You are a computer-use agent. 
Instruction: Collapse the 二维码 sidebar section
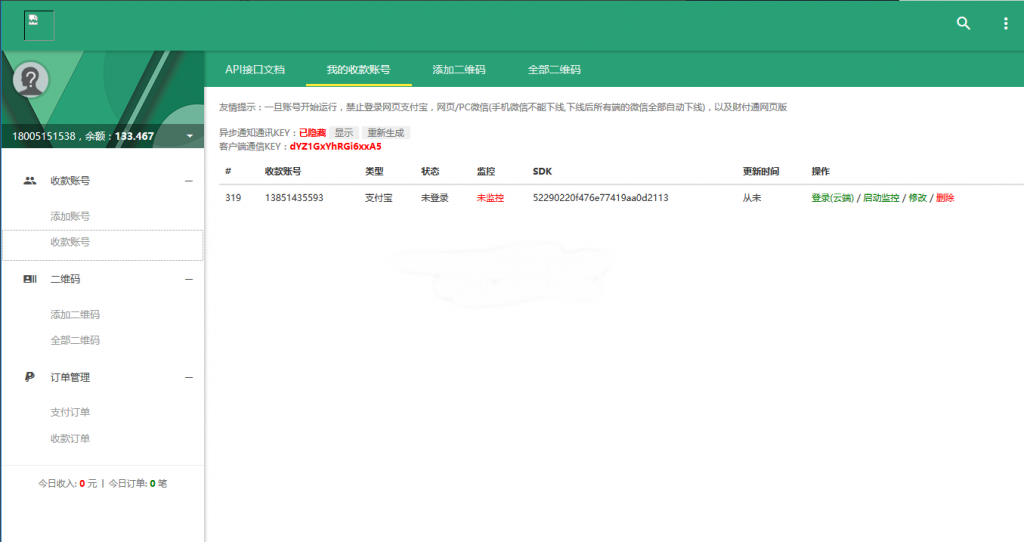(x=189, y=279)
